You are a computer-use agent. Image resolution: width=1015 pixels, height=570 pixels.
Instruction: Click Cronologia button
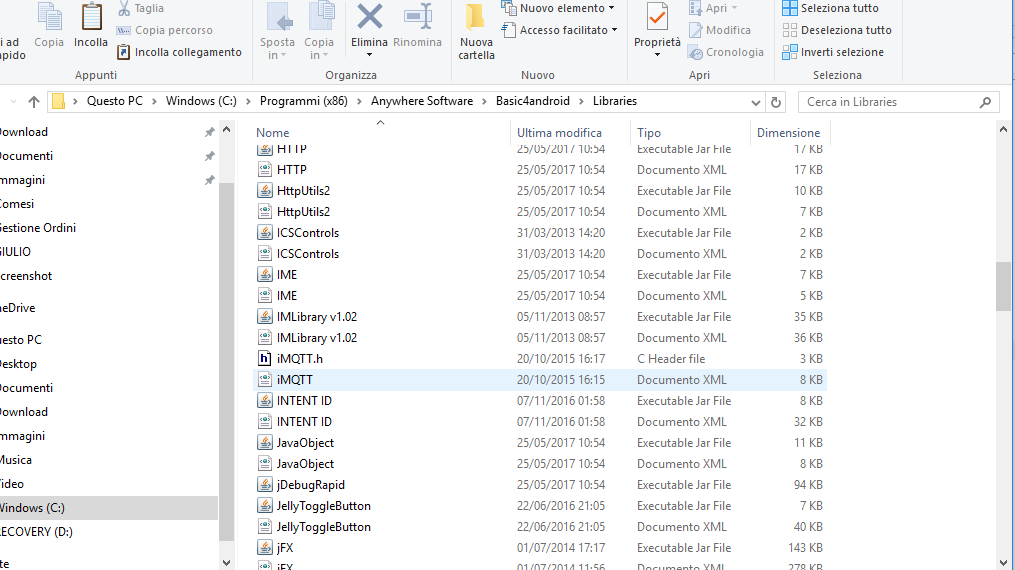(x=726, y=52)
